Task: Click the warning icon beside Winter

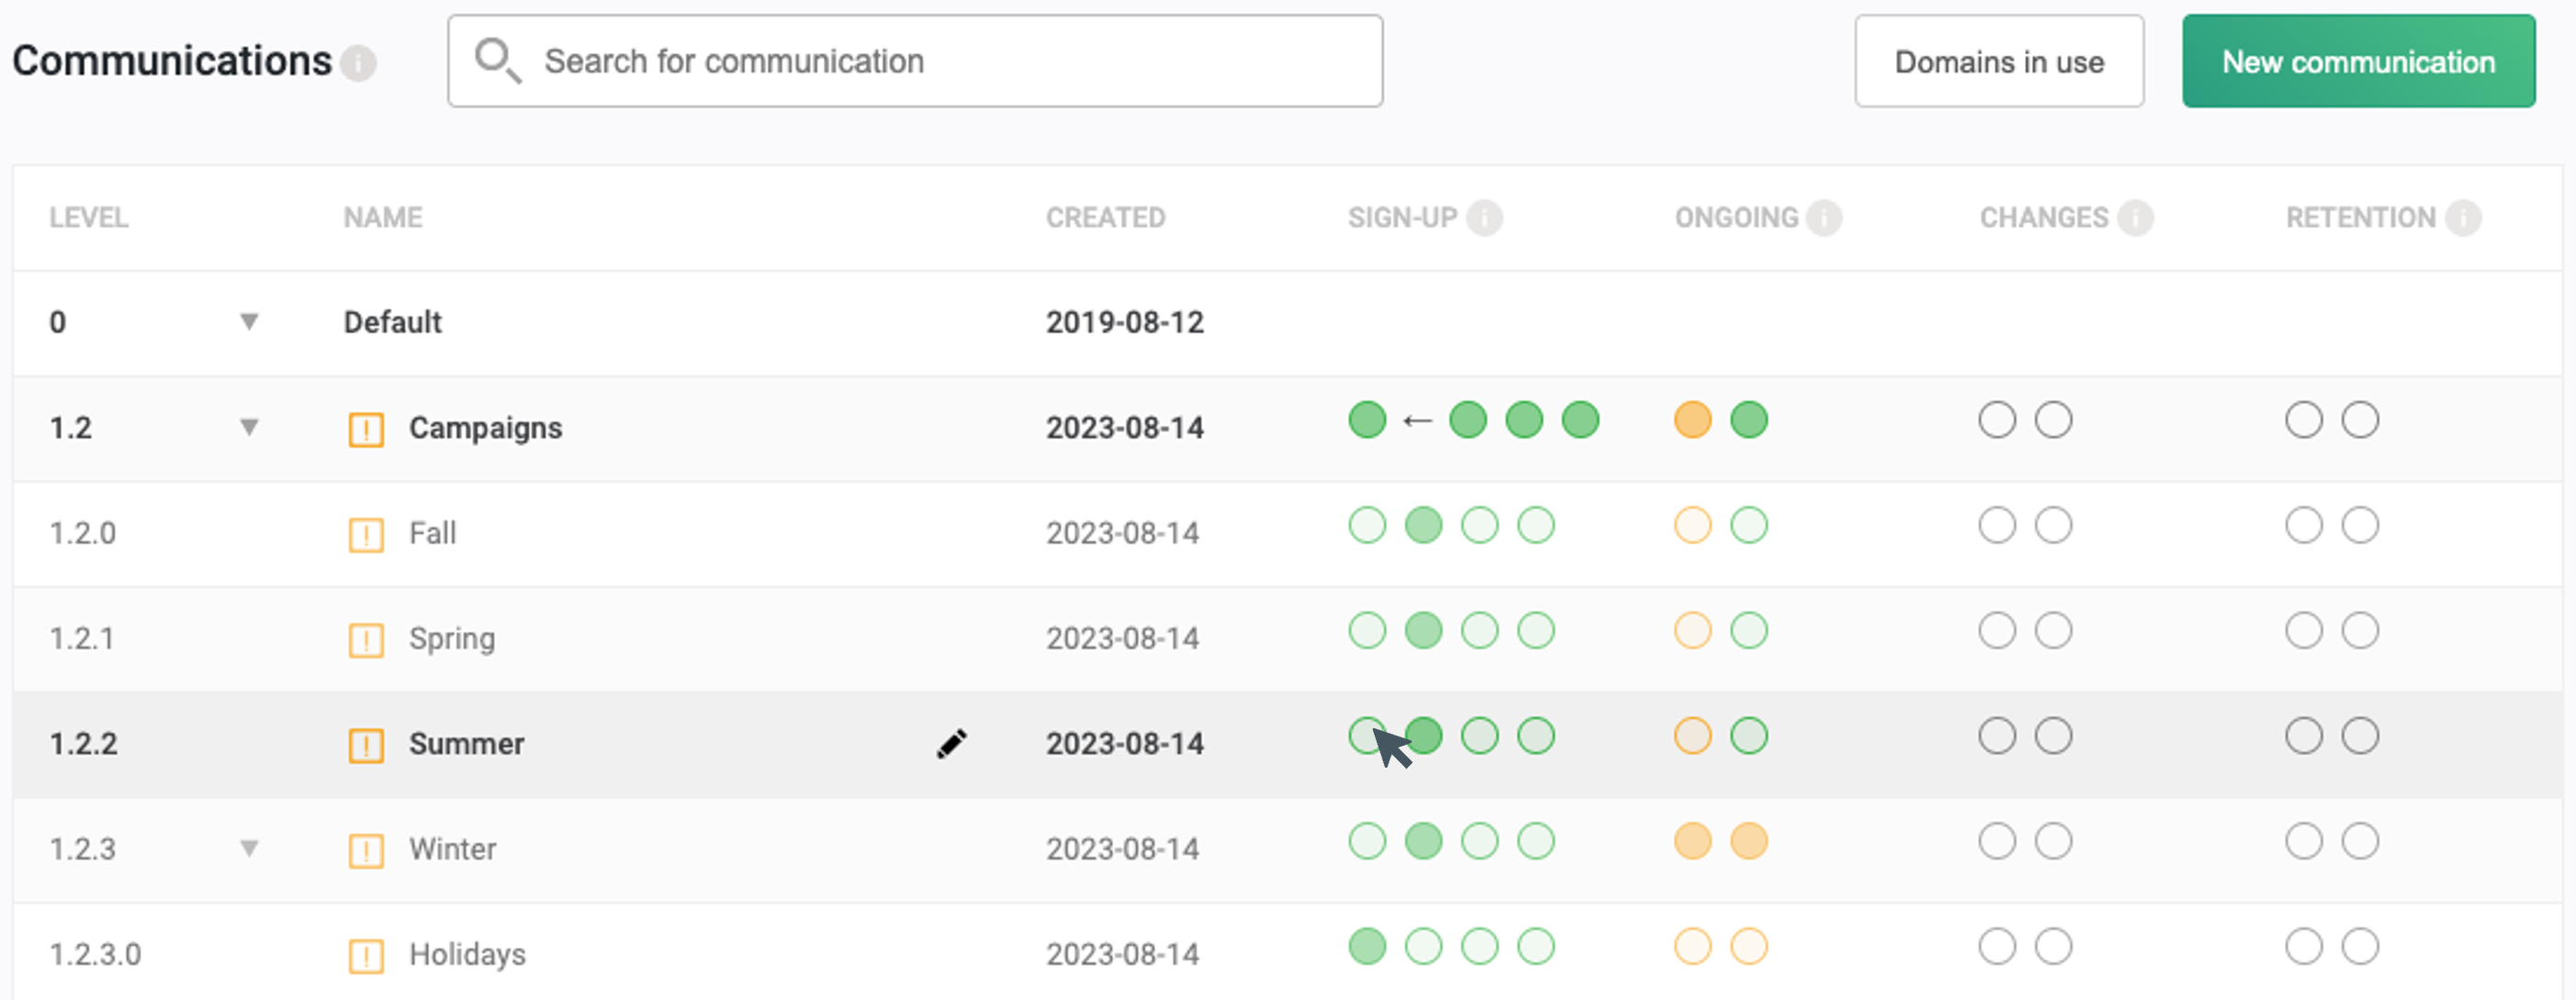Action: coord(366,850)
